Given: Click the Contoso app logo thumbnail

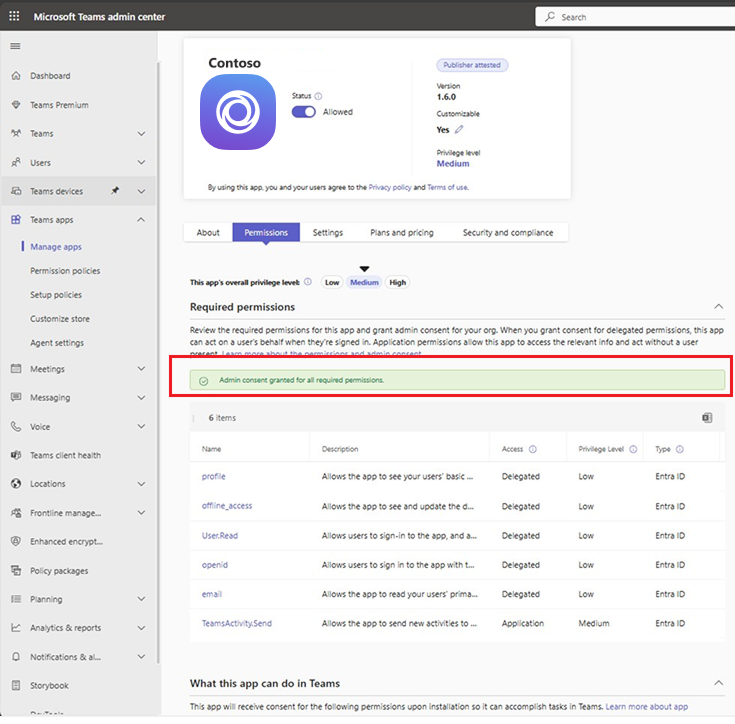Looking at the screenshot, I should coord(238,112).
